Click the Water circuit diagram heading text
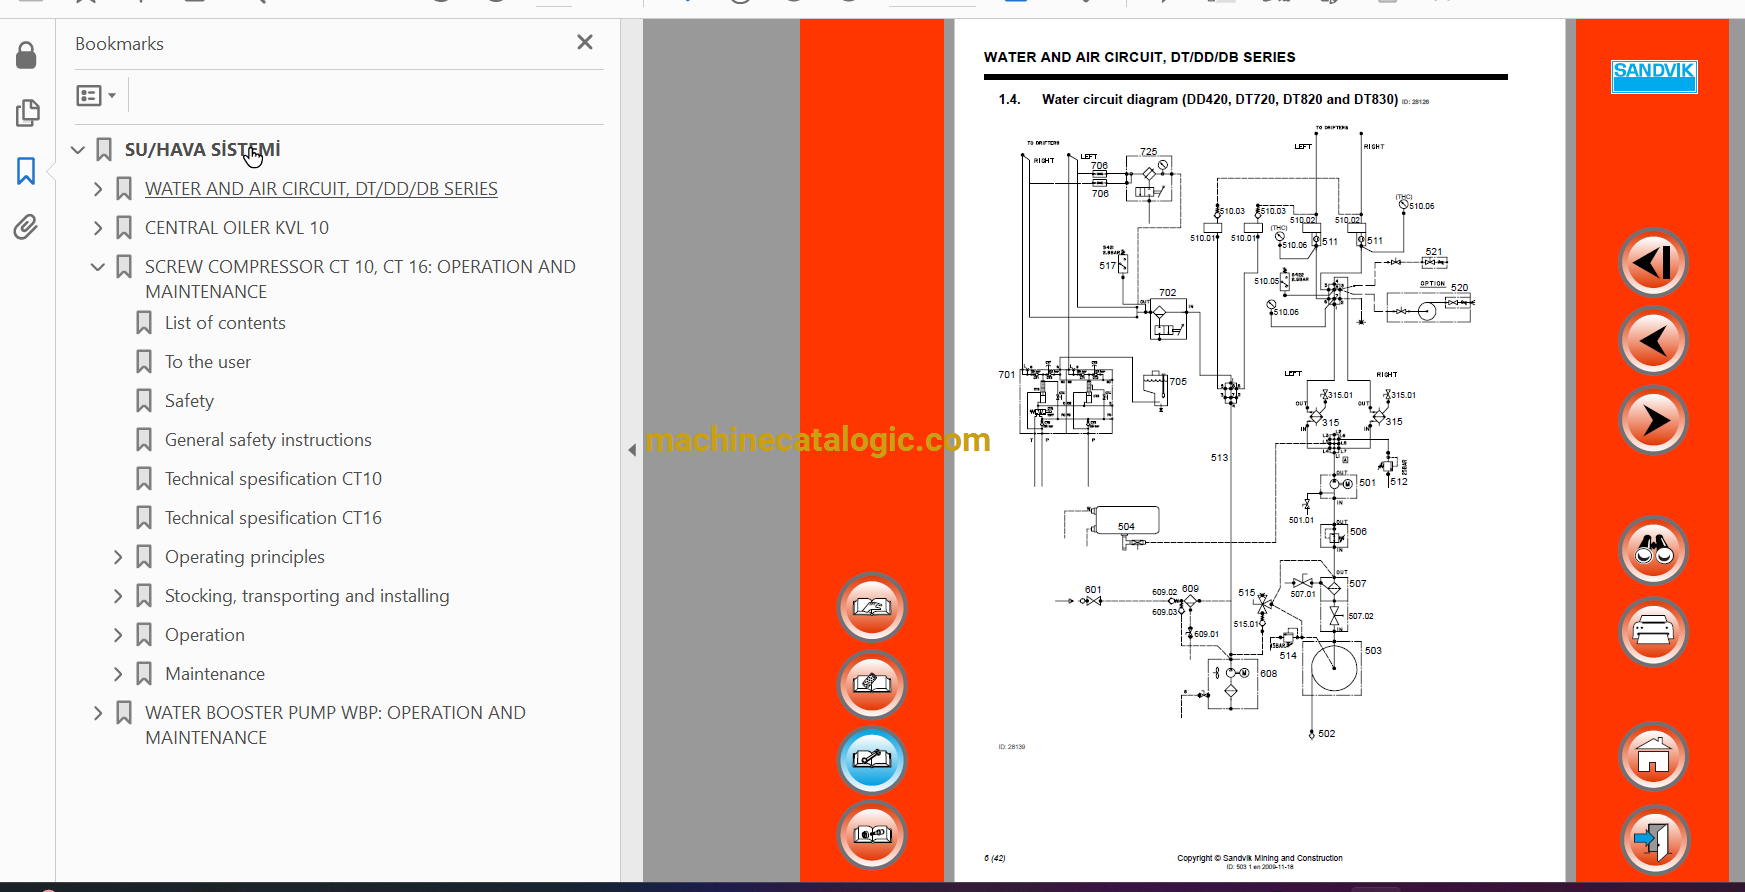 1220,99
